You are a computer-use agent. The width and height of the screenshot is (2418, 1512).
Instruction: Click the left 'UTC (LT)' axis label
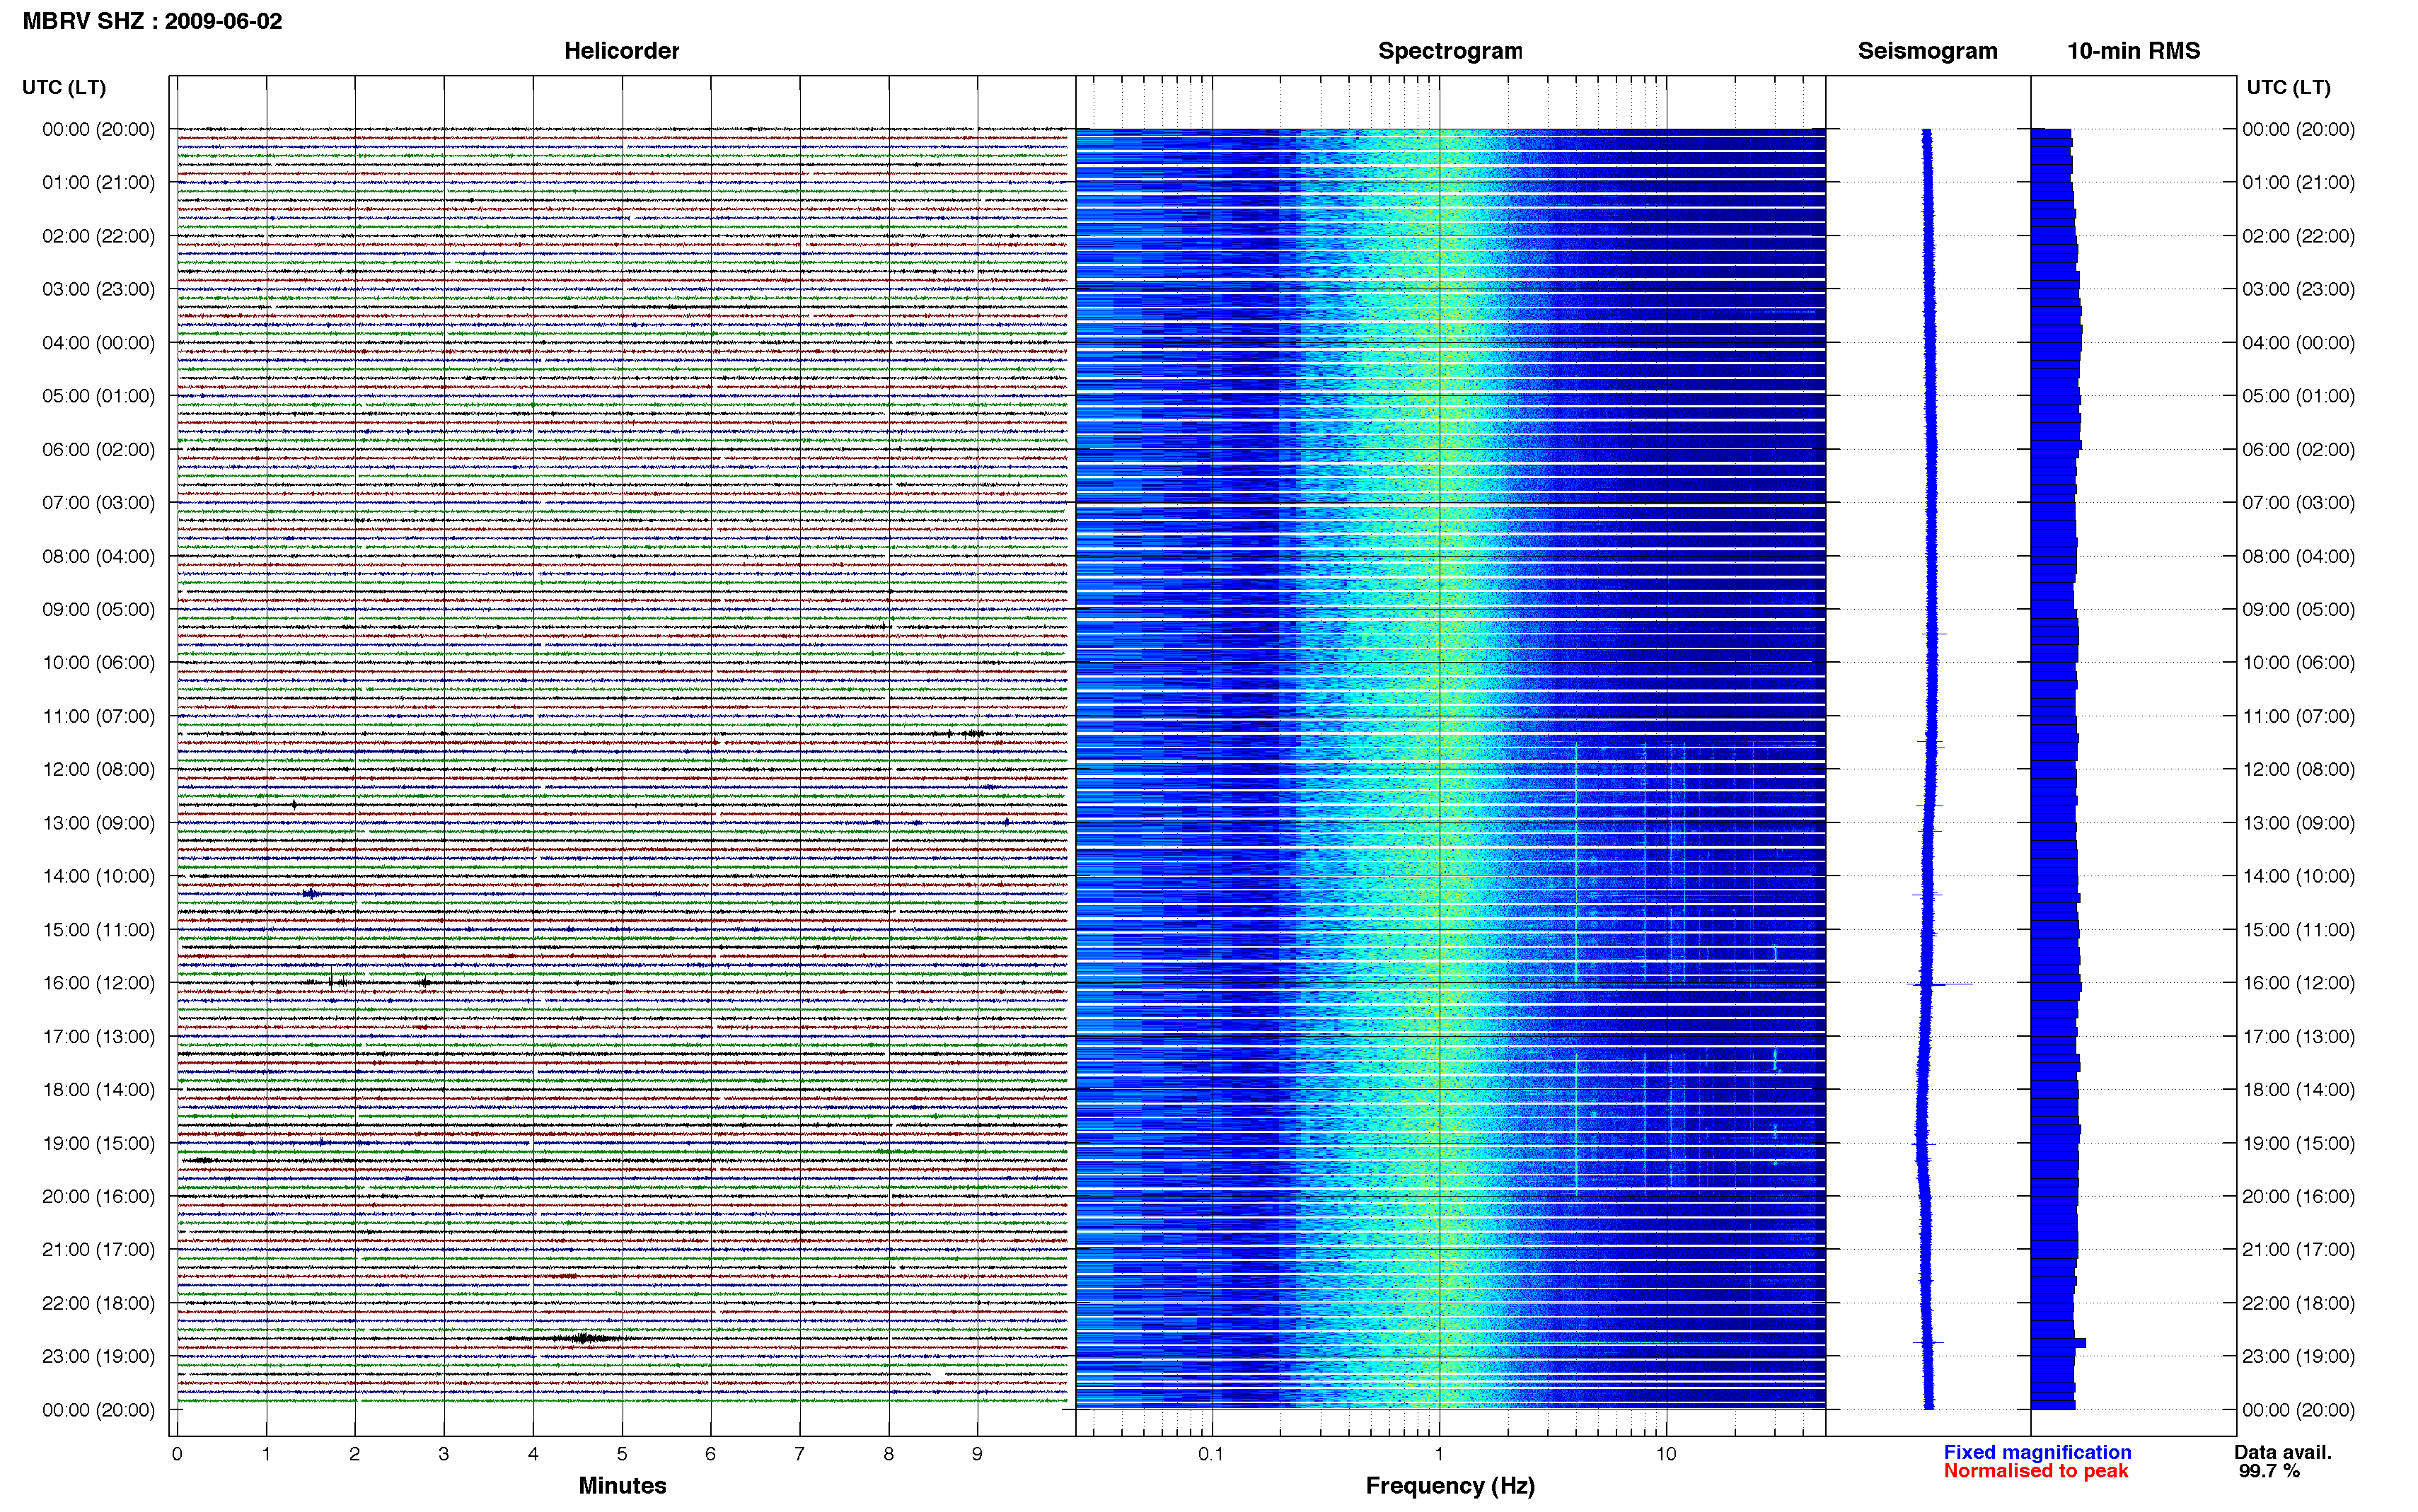tap(64, 87)
